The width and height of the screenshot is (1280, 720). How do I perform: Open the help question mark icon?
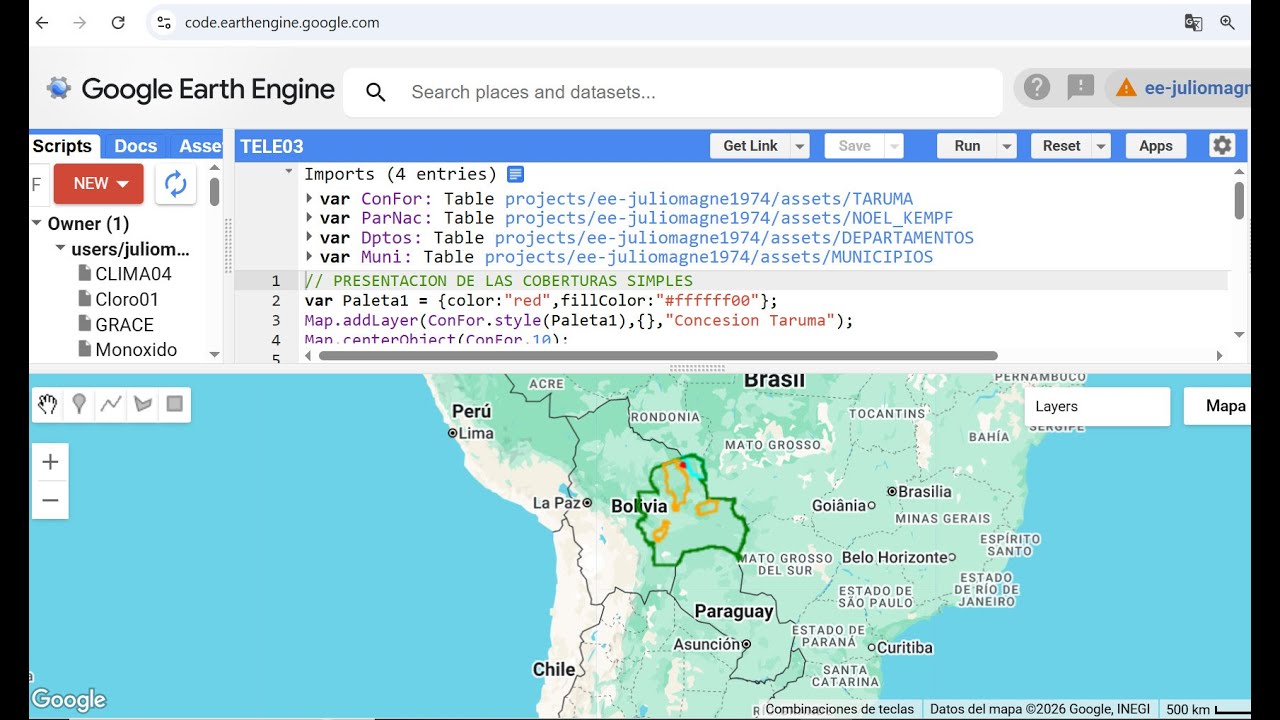point(1037,88)
